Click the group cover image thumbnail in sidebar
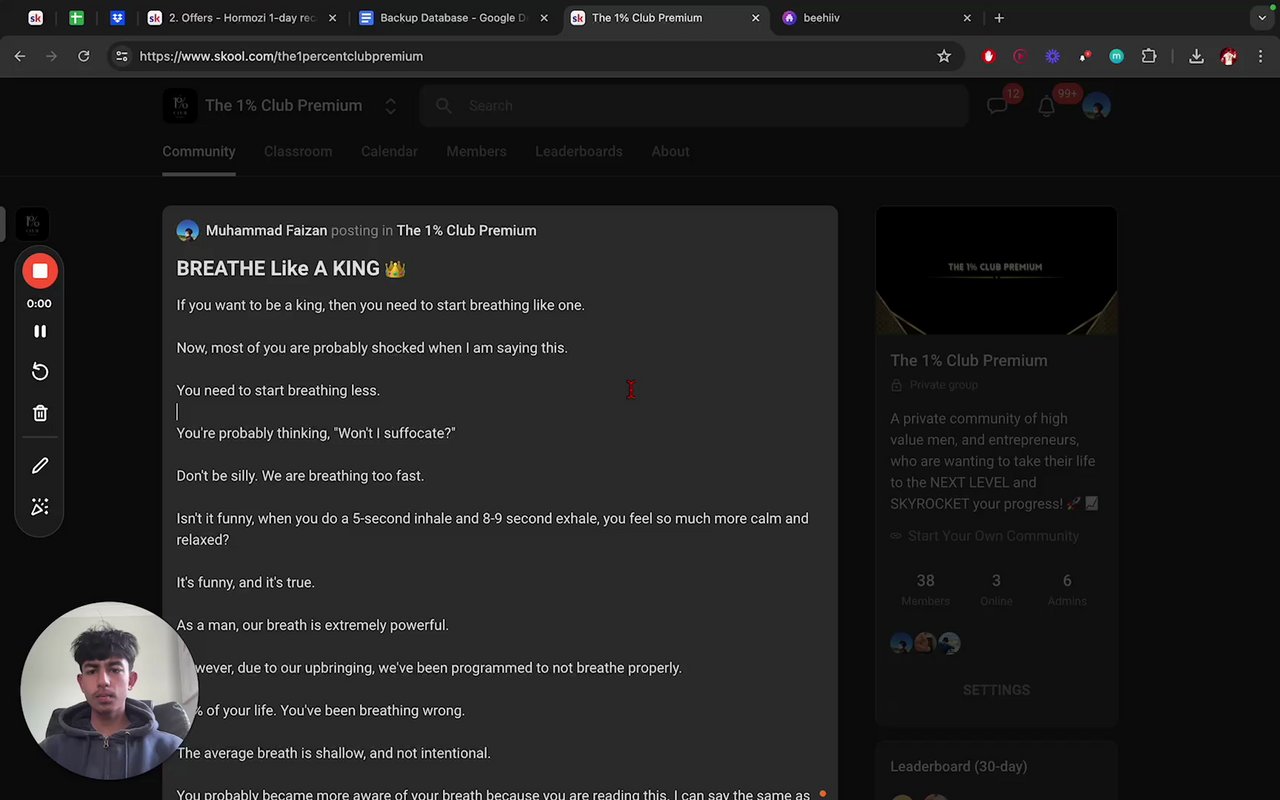The width and height of the screenshot is (1280, 800). coord(996,270)
